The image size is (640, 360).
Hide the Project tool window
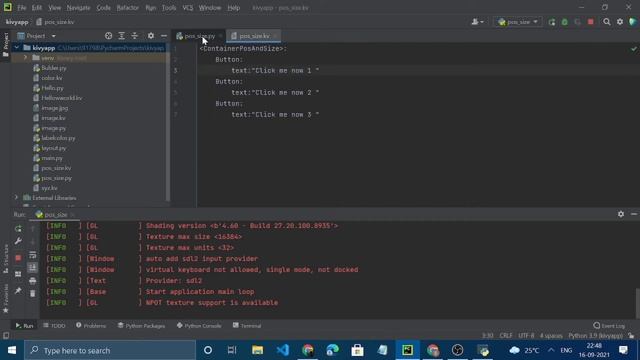click(x=164, y=36)
